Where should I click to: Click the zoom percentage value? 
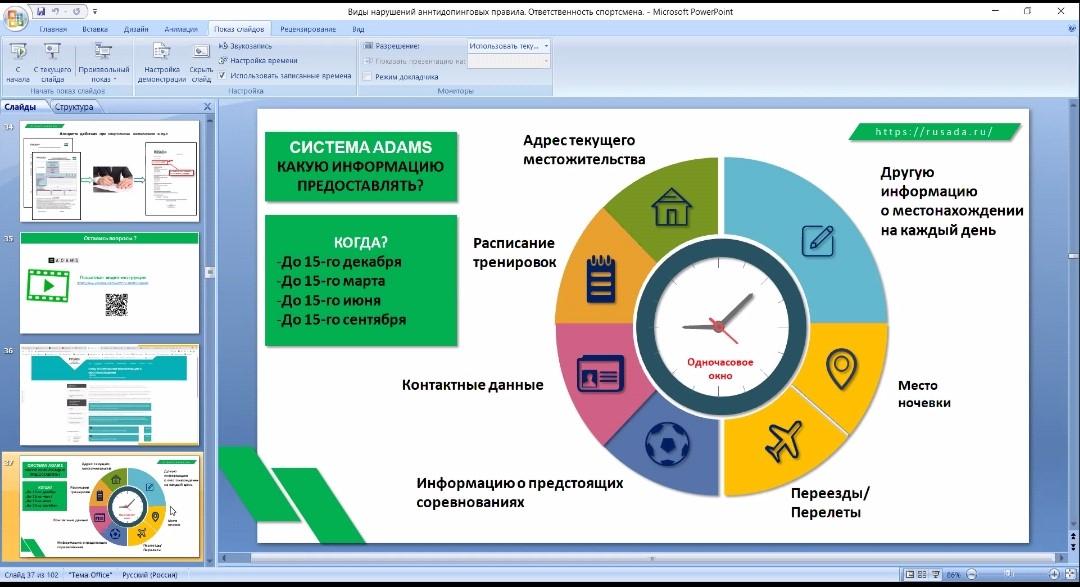click(953, 575)
